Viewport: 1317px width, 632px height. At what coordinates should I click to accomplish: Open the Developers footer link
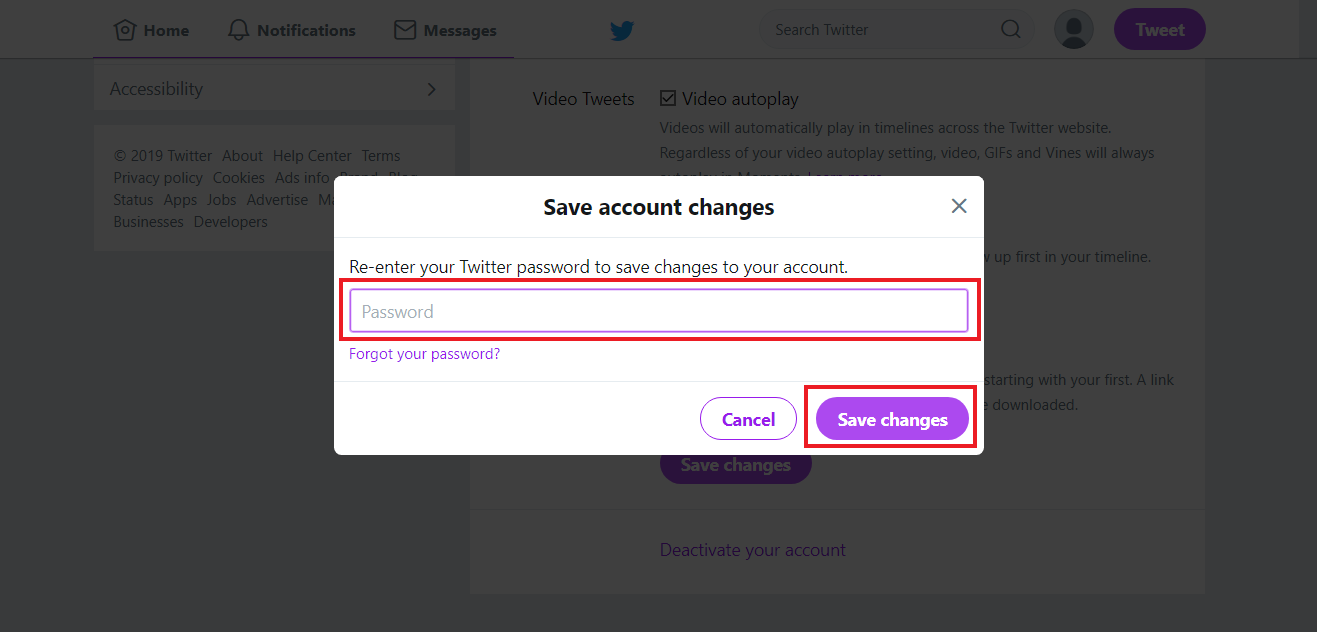coord(231,222)
